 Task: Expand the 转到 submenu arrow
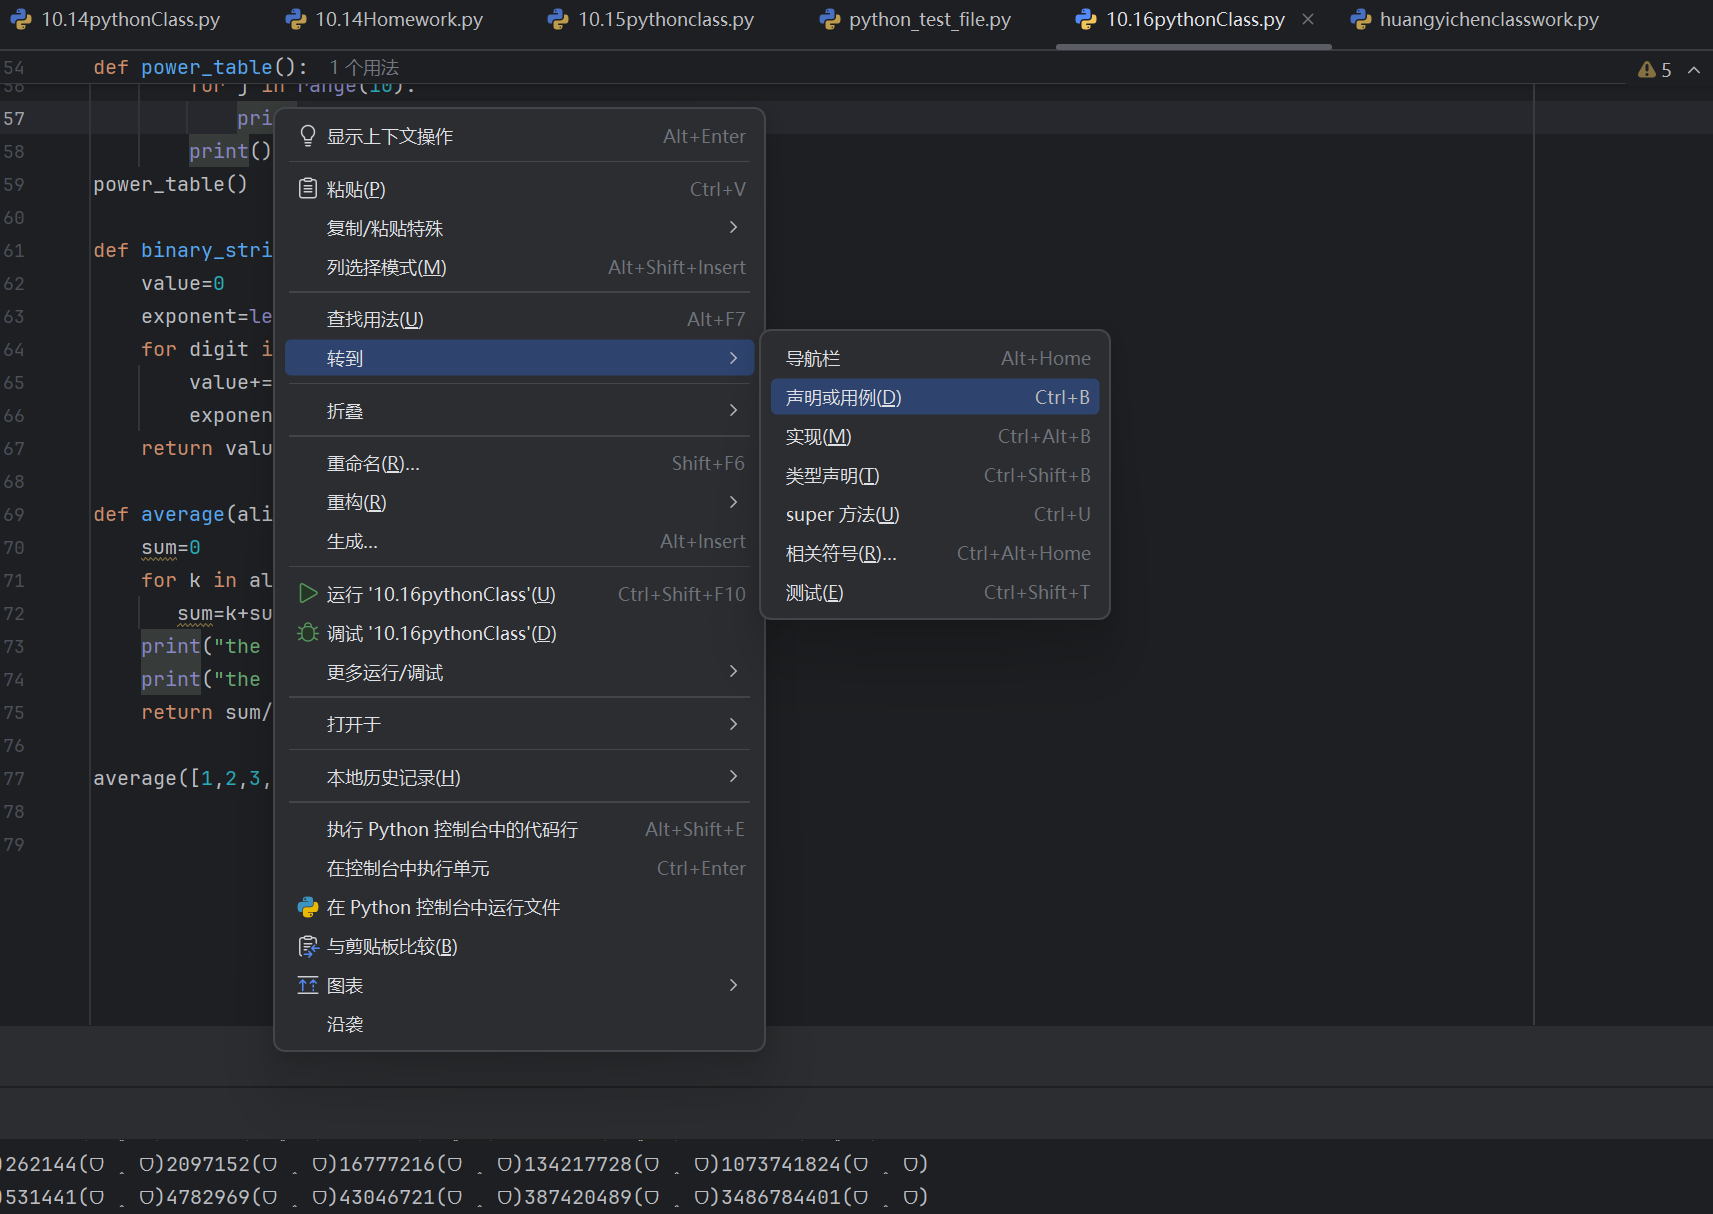coord(733,358)
